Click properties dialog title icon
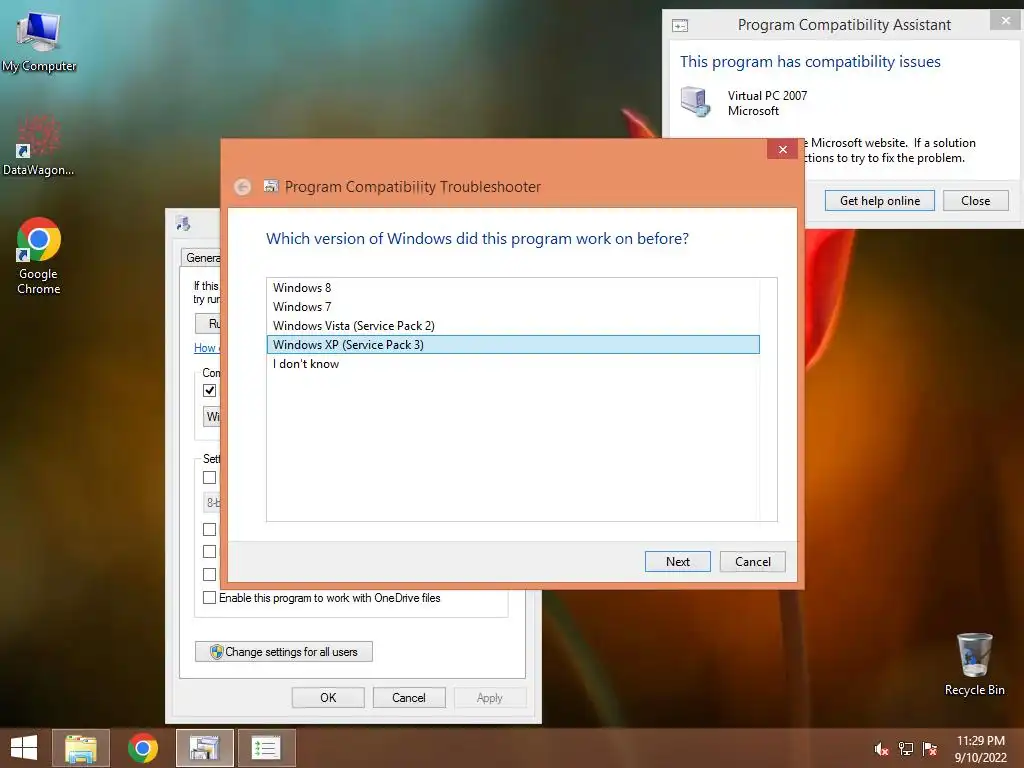The image size is (1024, 768). click(184, 224)
